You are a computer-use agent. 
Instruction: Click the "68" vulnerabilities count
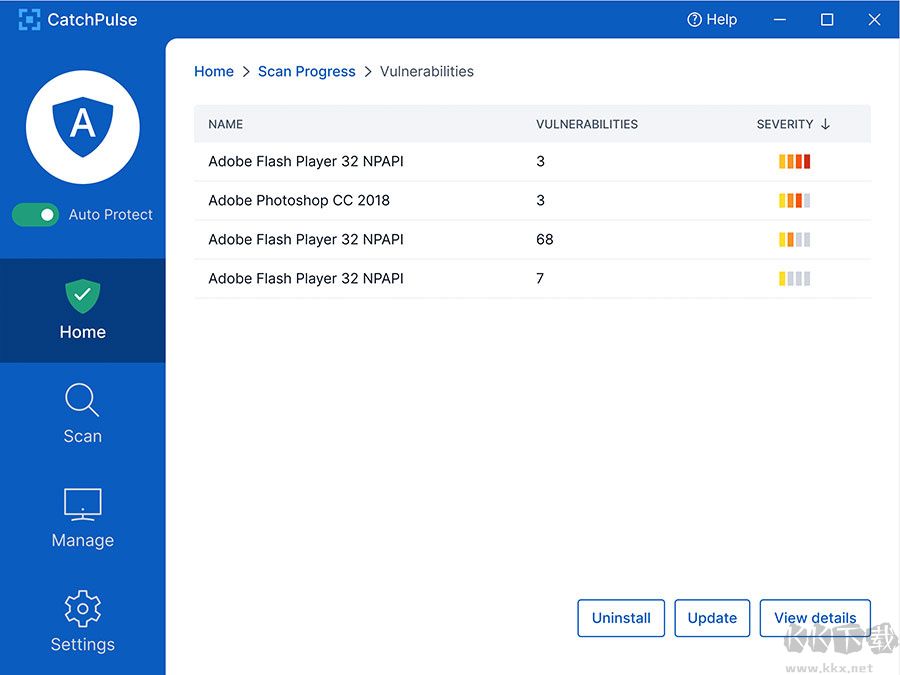coord(545,239)
